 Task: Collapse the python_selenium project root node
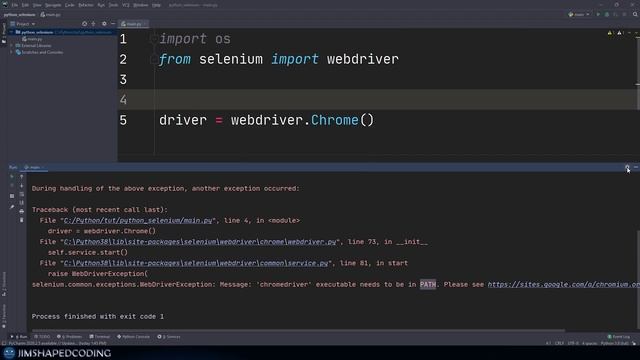[x=12, y=32]
